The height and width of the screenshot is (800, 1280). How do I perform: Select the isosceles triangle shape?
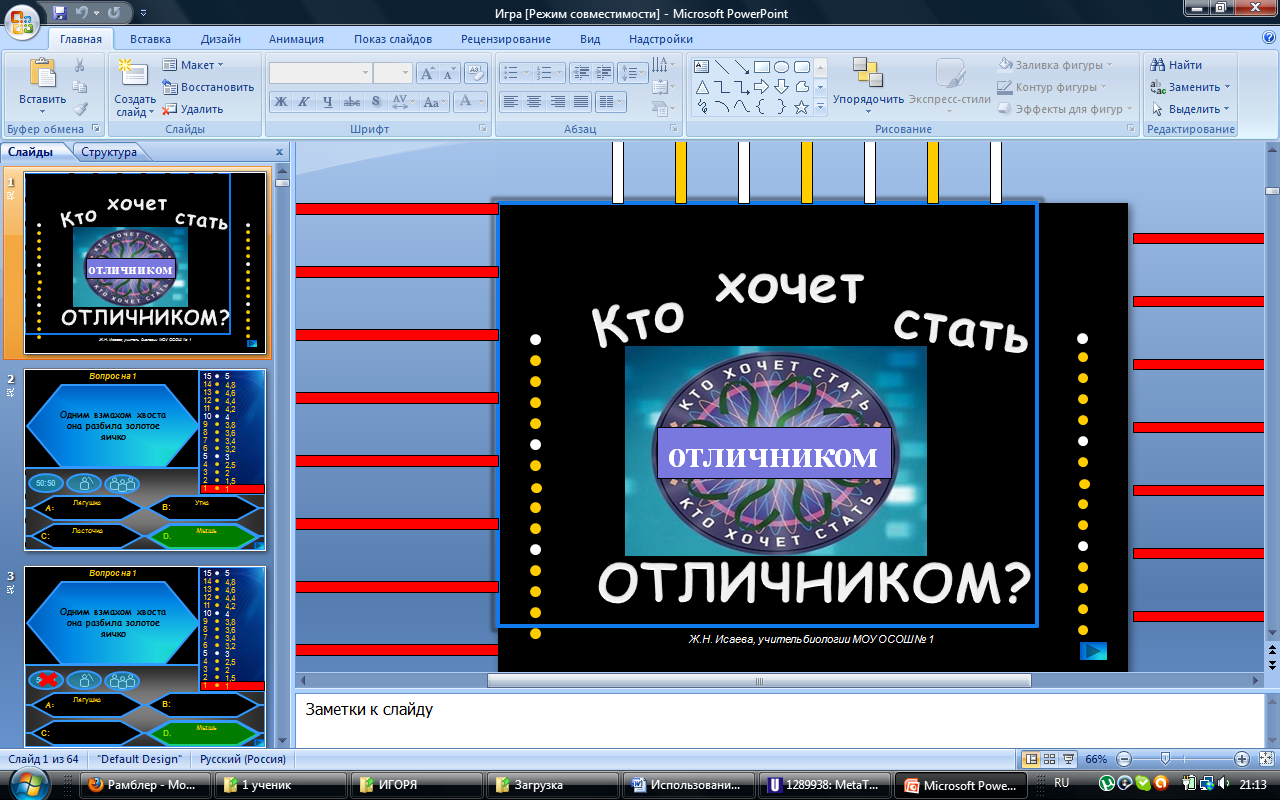click(x=701, y=87)
